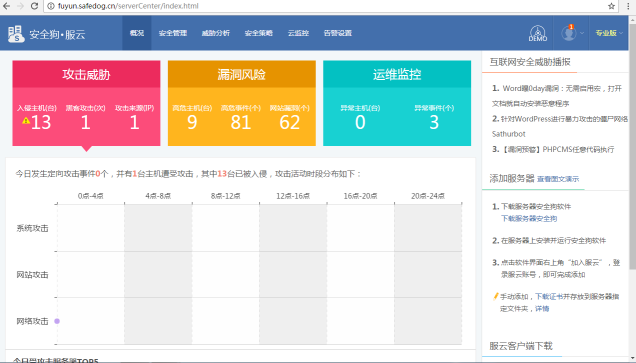Open the DEMO icon in header
This screenshot has width=636, height=363.
tap(538, 33)
